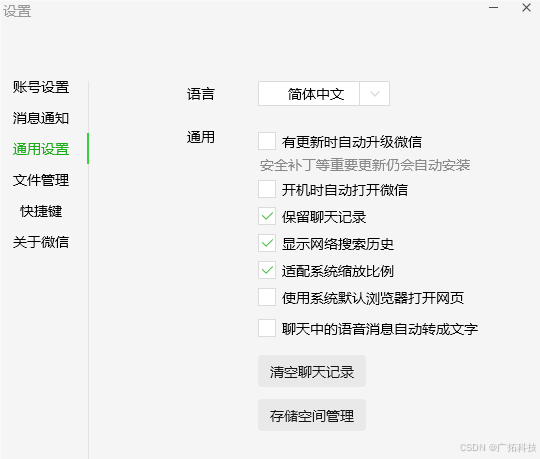
Task: Open the 简体中文 language combo box
Action: tap(324, 94)
